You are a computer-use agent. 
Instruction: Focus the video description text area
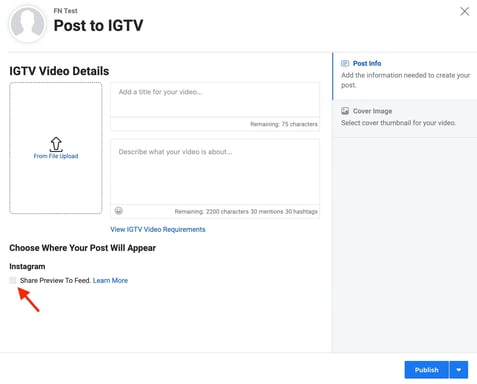click(215, 172)
